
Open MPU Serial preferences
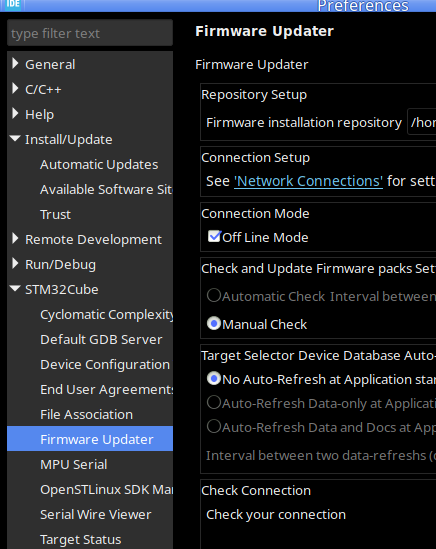74,465
